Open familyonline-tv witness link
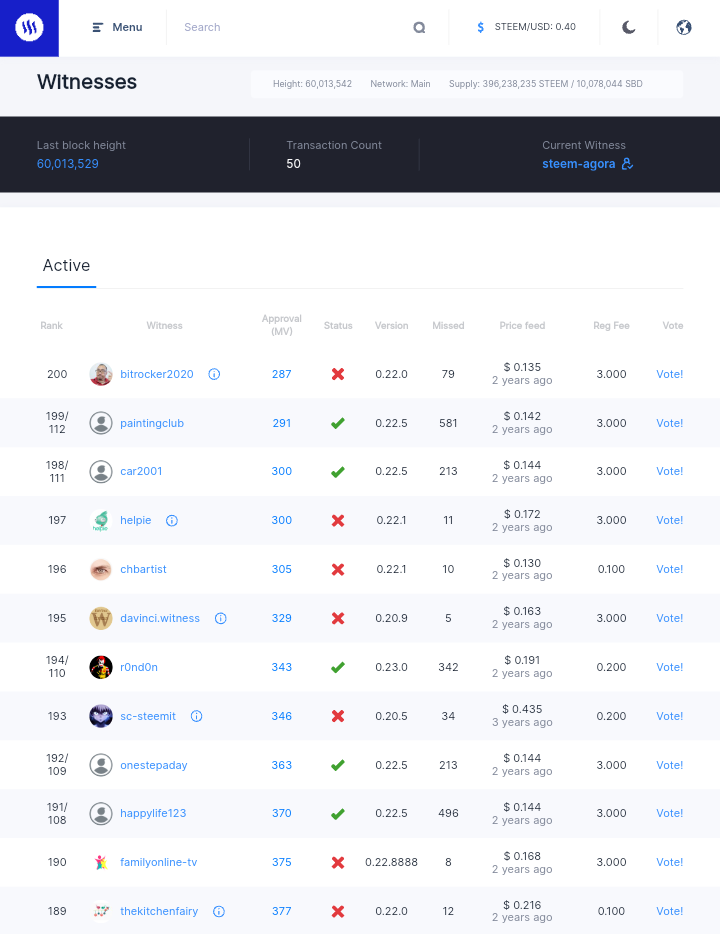This screenshot has height=934, width=720. click(x=158, y=862)
